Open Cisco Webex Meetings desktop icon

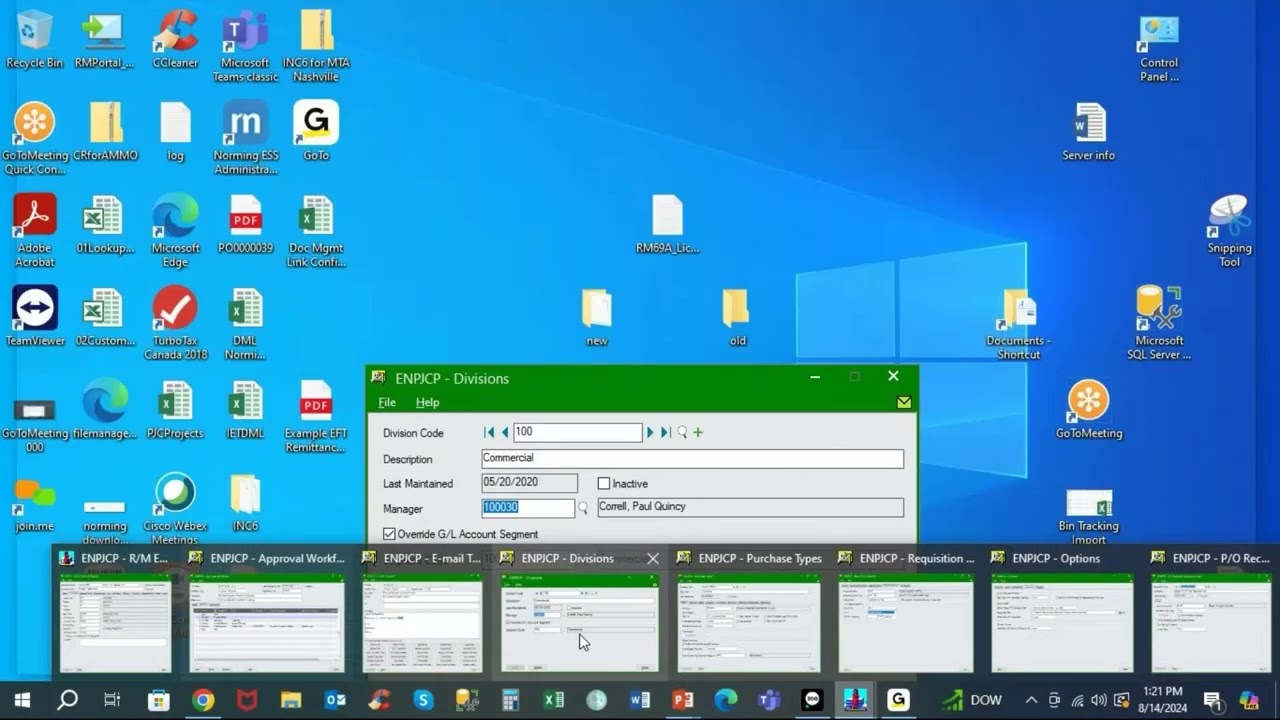click(x=175, y=509)
